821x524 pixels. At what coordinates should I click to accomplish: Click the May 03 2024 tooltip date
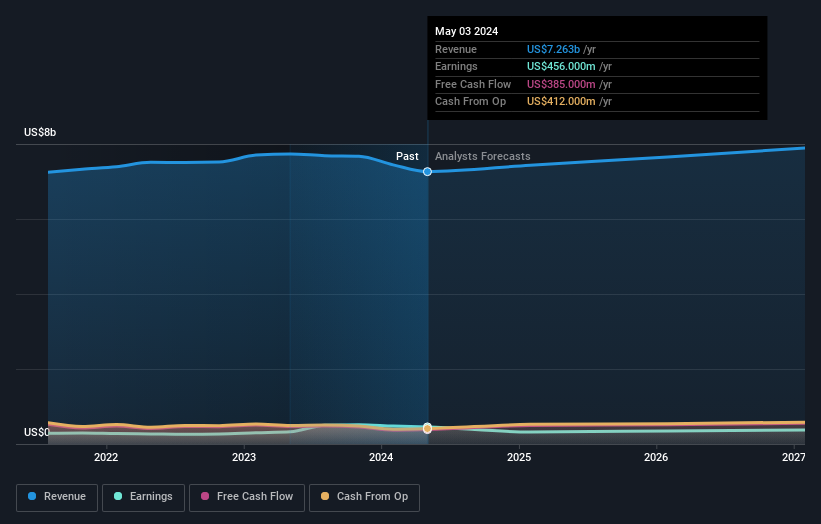(x=467, y=31)
